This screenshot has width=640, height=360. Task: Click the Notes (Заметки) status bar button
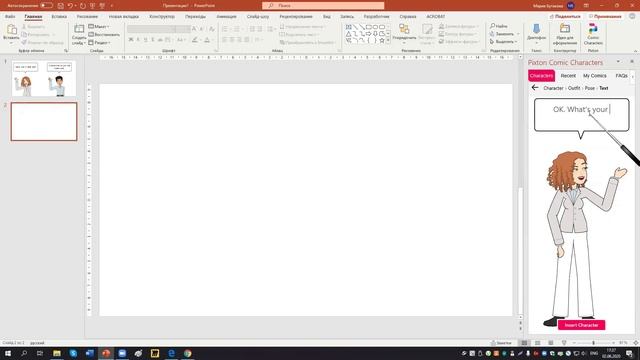(x=501, y=343)
